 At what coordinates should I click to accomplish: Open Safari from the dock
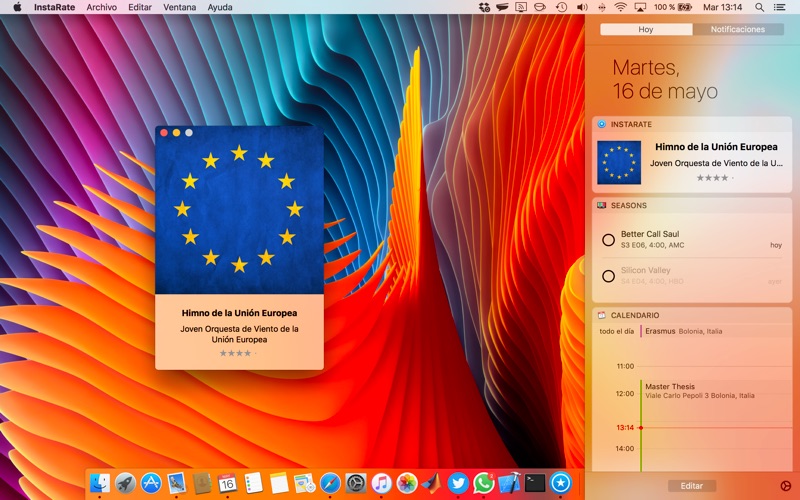click(x=330, y=484)
